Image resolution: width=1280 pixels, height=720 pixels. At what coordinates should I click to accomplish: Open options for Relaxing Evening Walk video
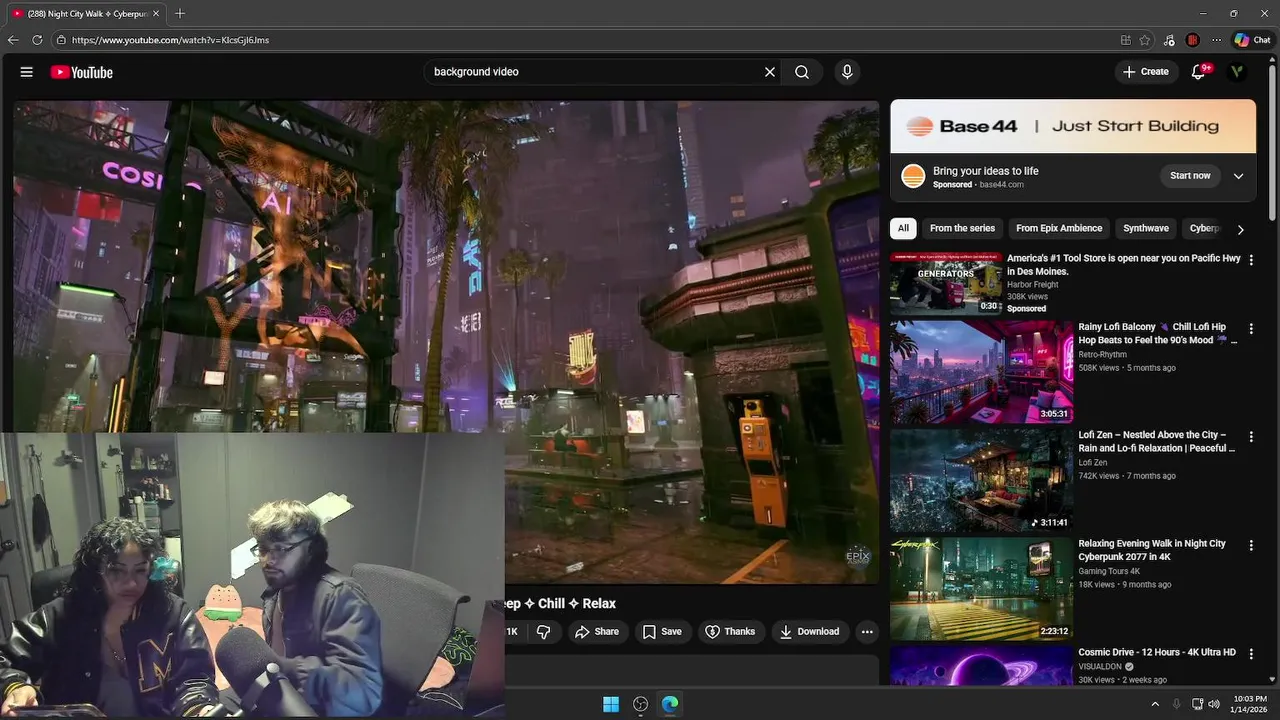pos(1250,545)
